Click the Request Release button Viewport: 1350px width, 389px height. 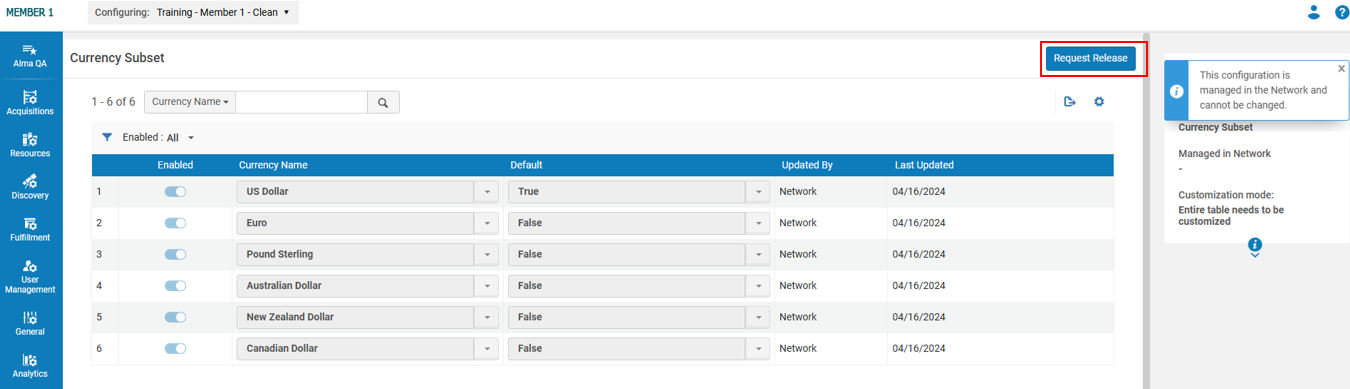pos(1091,58)
